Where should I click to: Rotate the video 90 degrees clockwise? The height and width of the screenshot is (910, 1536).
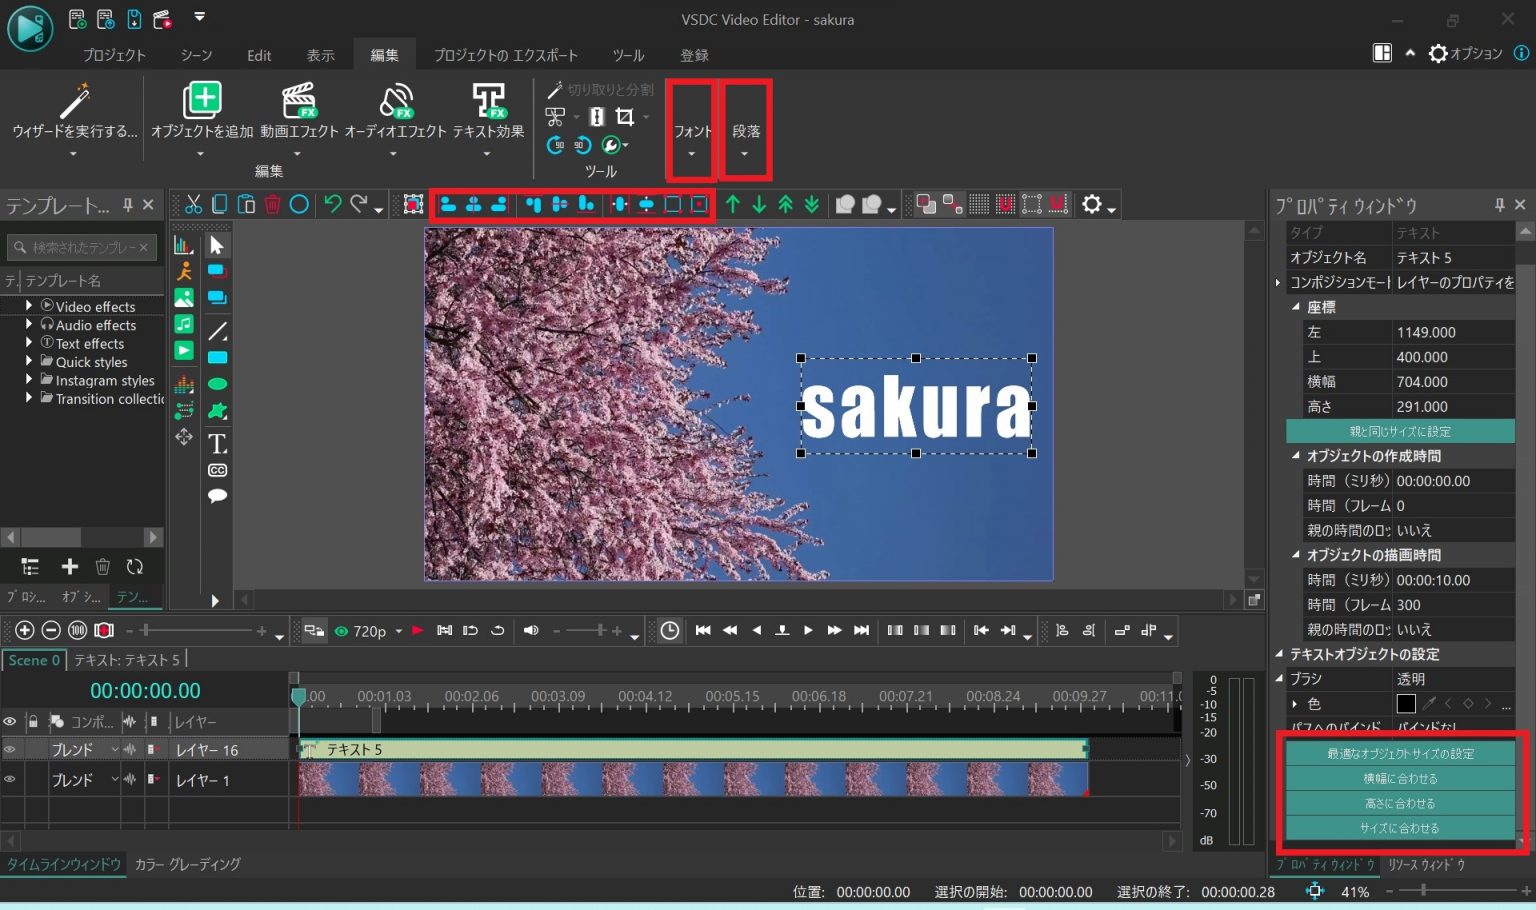coord(556,145)
